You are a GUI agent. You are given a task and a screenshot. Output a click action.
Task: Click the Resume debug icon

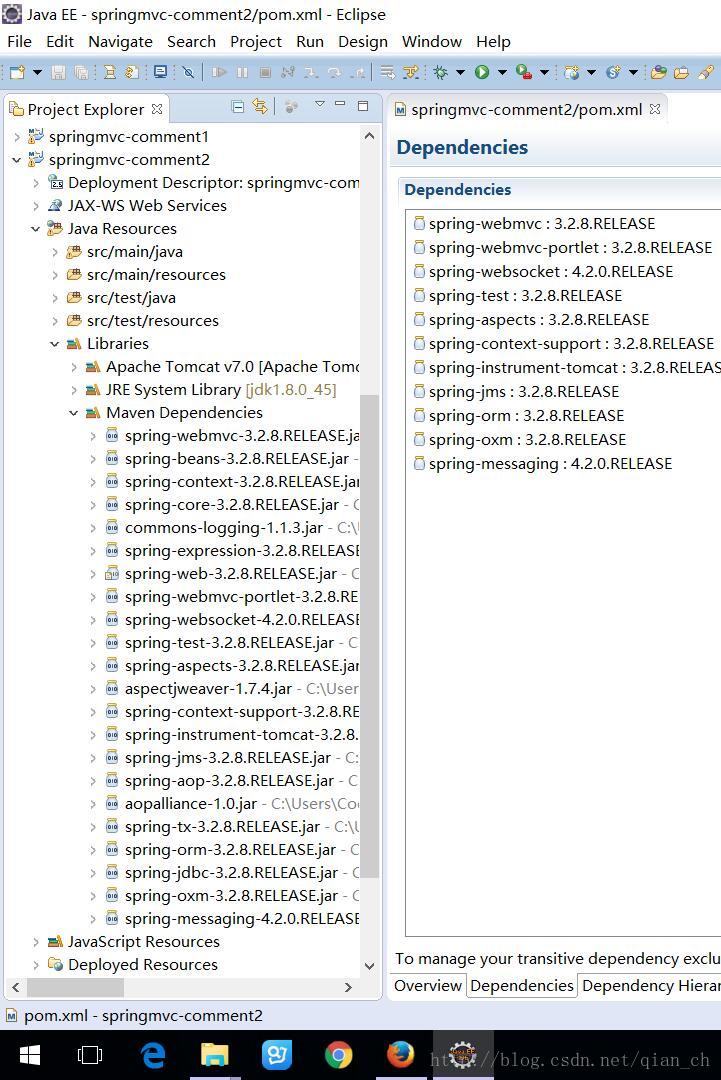219,72
